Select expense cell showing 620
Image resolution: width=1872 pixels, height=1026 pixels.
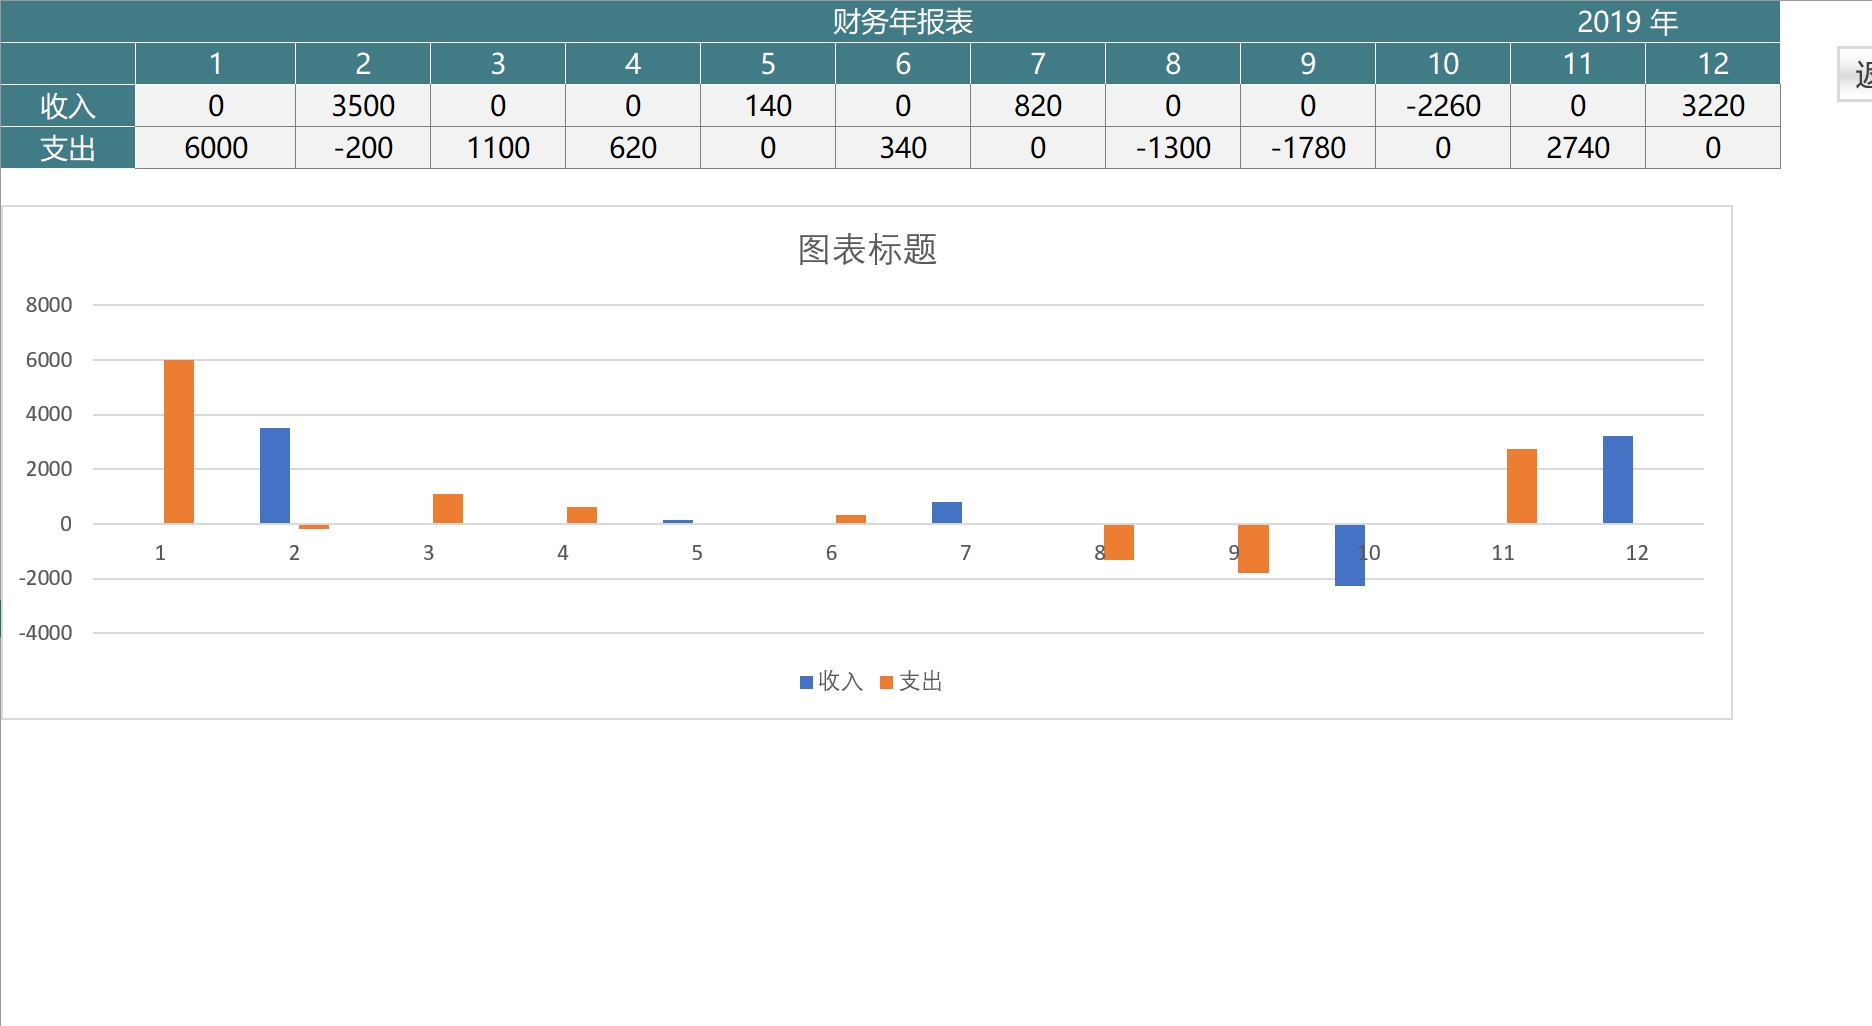(633, 148)
